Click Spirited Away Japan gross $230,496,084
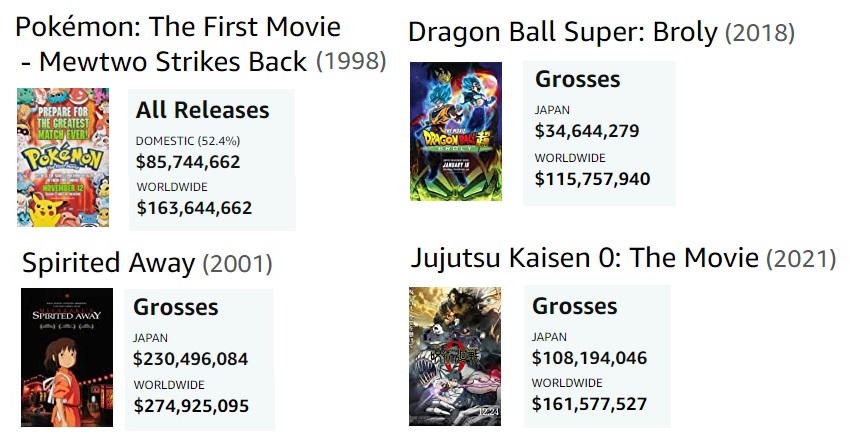850x445 pixels. point(190,358)
